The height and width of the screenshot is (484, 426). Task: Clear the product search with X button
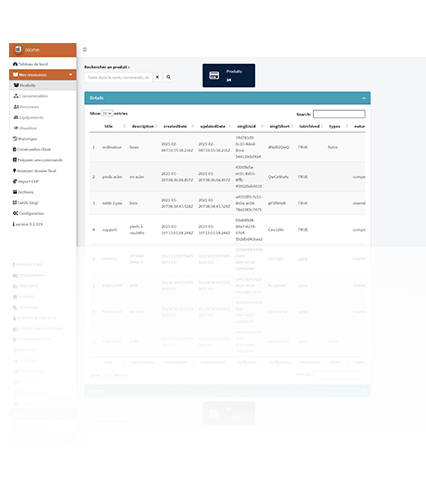pyautogui.click(x=157, y=77)
